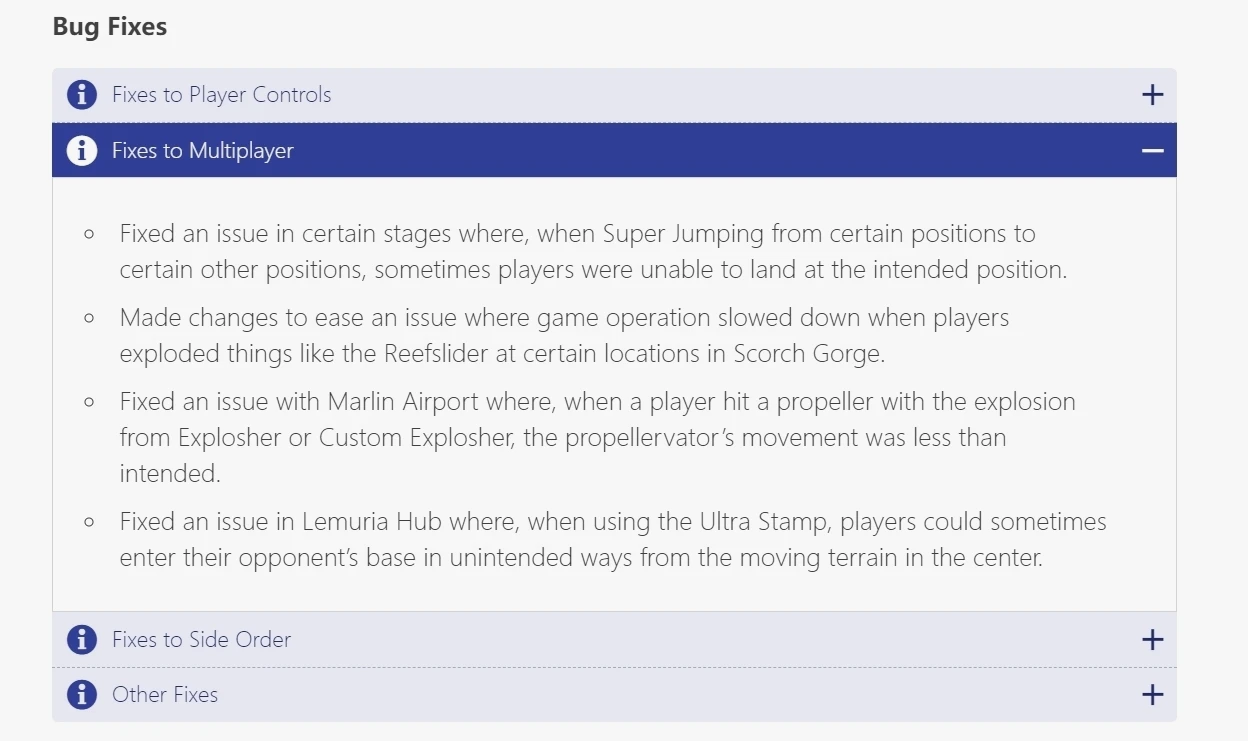Expand Player Controls using its plus icon
The image size is (1248, 741).
tap(1152, 95)
